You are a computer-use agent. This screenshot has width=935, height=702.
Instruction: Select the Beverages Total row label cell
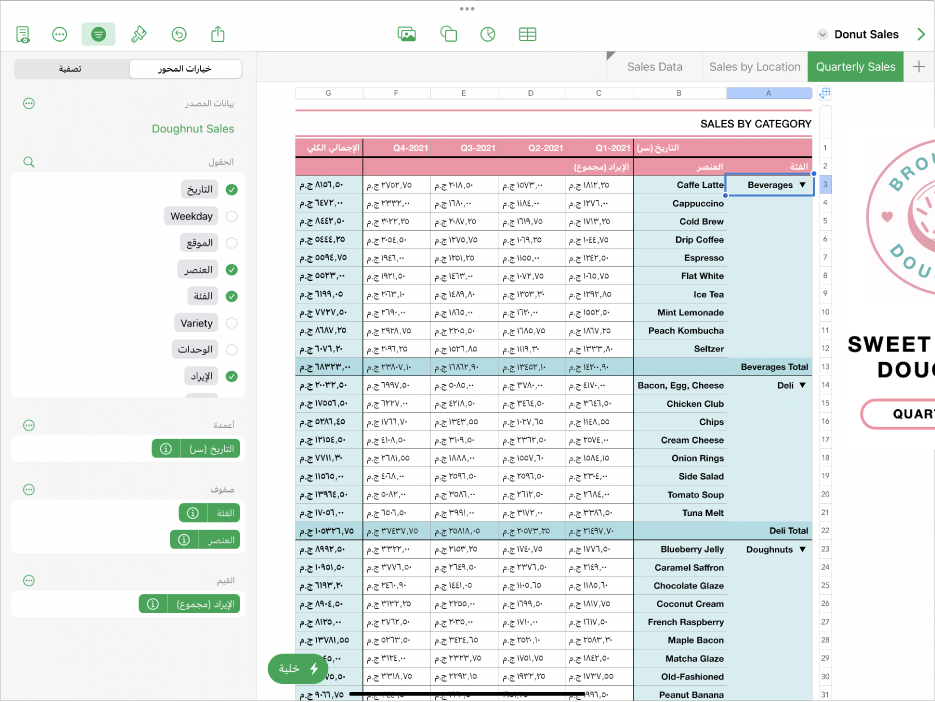coord(773,367)
